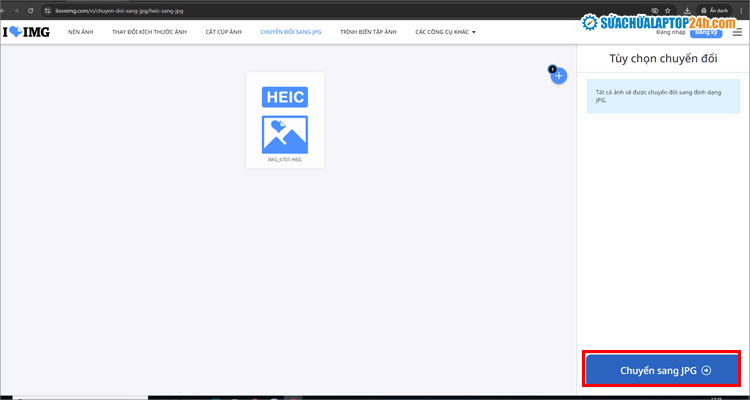This screenshot has height=400, width=750.
Task: Click the tracking protection eye icon
Action: pyautogui.click(x=654, y=10)
